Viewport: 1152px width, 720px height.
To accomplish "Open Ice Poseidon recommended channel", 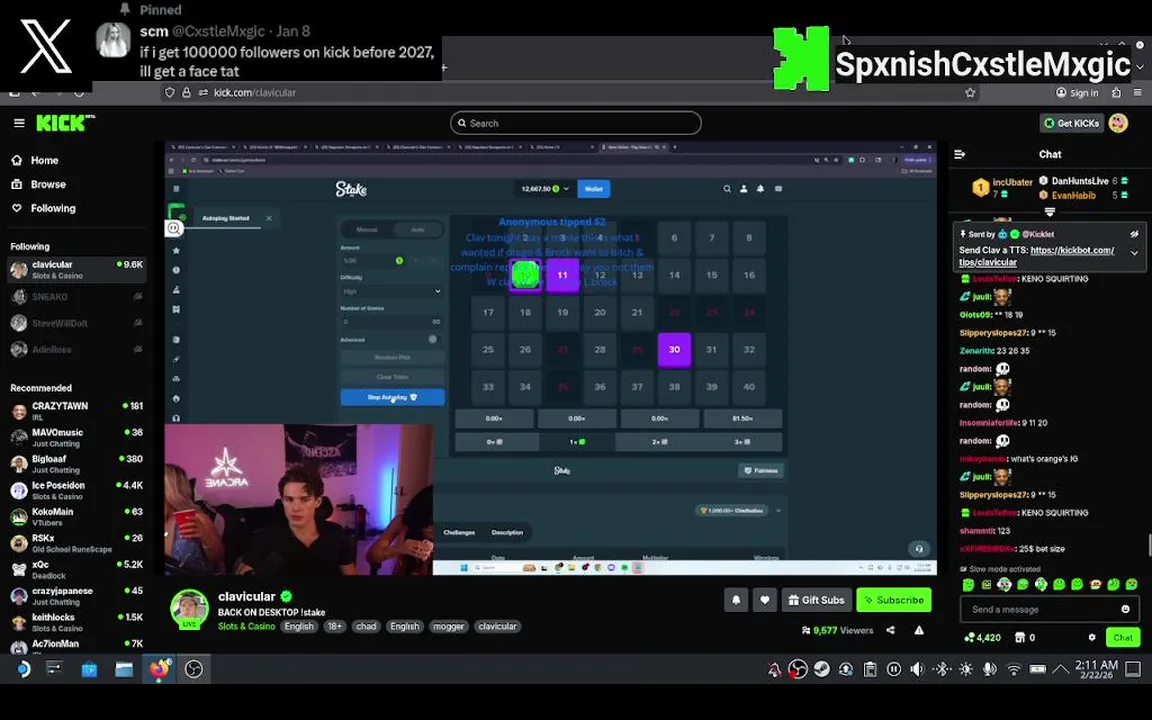I will click(x=76, y=490).
